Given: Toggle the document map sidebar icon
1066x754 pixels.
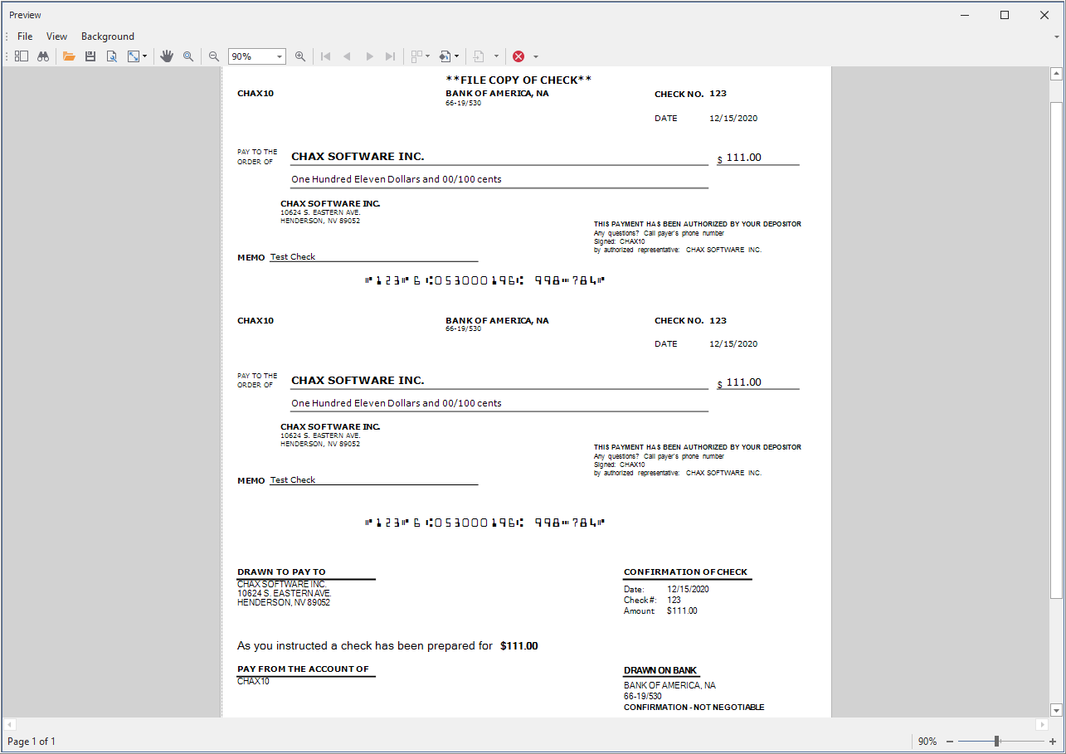Looking at the screenshot, I should [20, 56].
